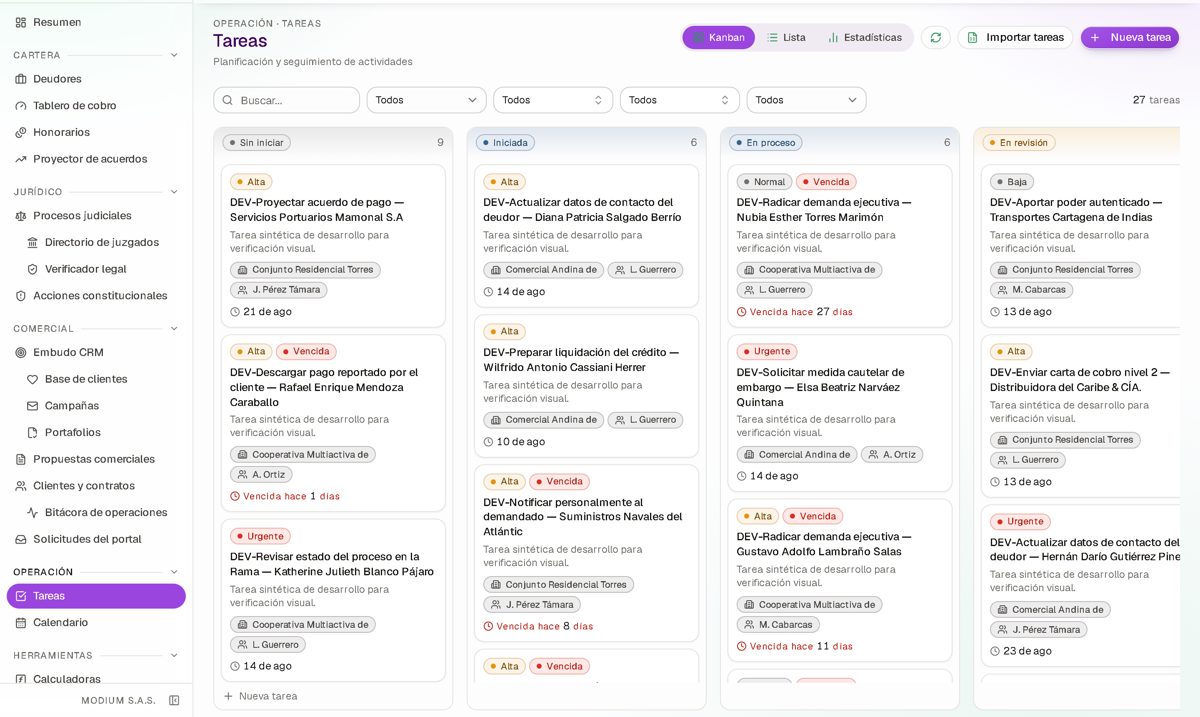The image size is (1200, 717).
Task: Switch to the Estadísticas view
Action: point(864,37)
